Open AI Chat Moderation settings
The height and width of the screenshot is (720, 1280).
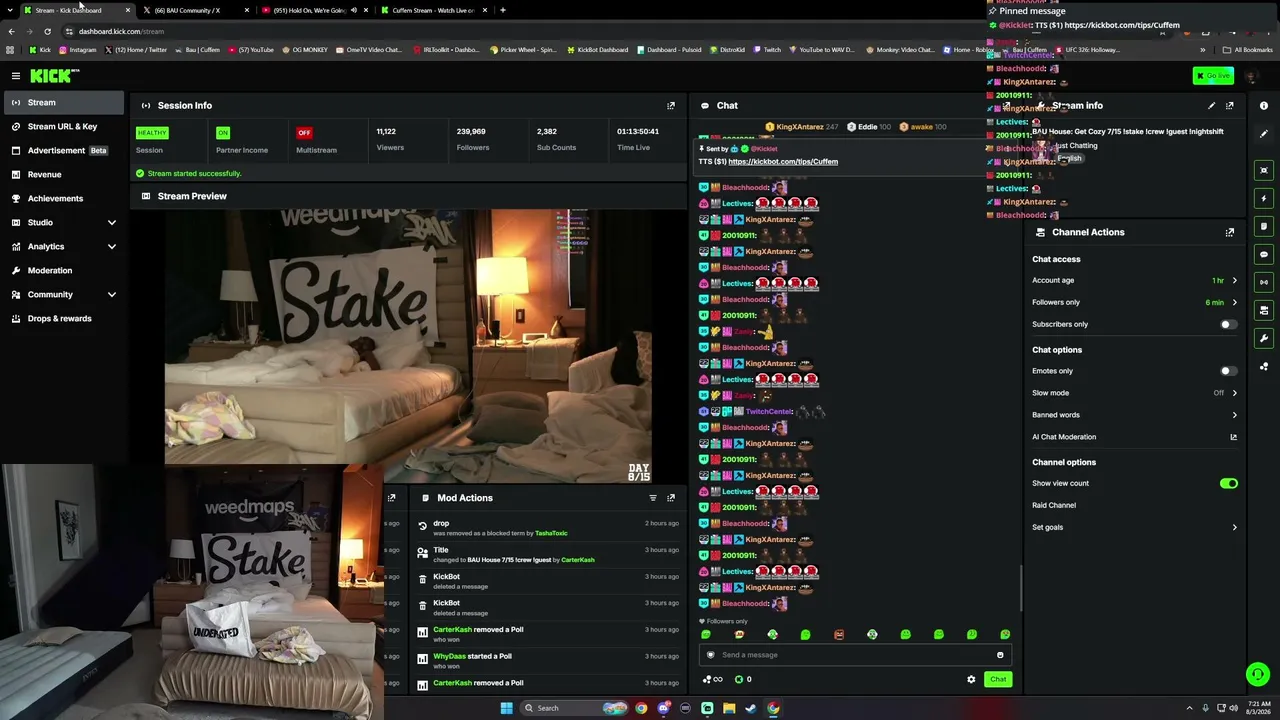pyautogui.click(x=1134, y=437)
